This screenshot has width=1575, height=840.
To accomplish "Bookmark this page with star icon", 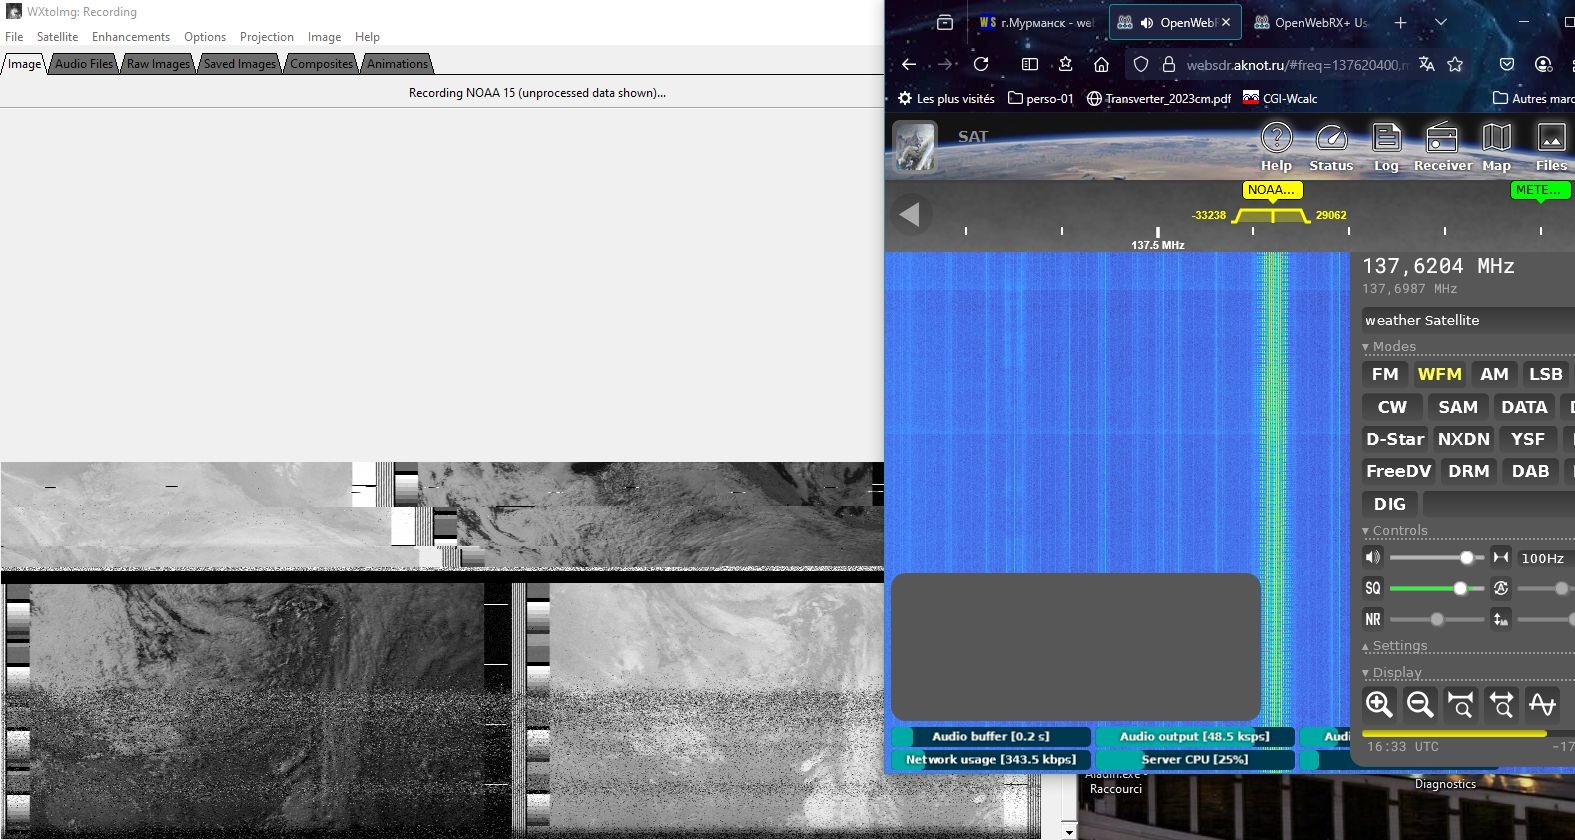I will pyautogui.click(x=1455, y=64).
